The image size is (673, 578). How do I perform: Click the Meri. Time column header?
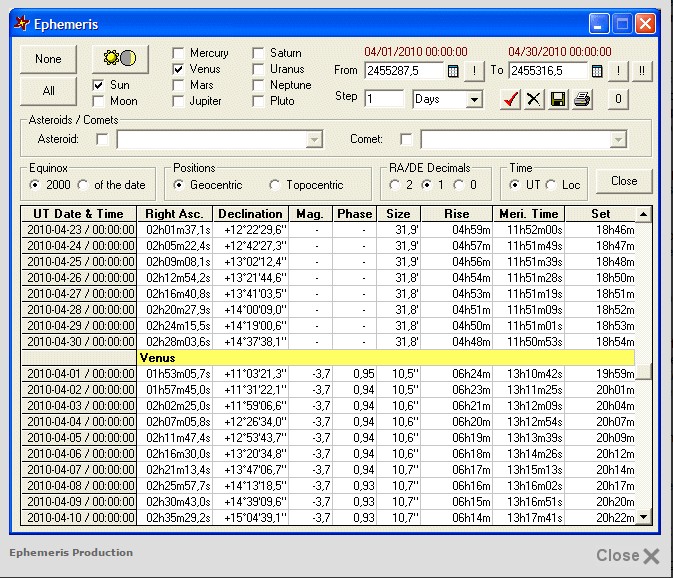pos(529,214)
